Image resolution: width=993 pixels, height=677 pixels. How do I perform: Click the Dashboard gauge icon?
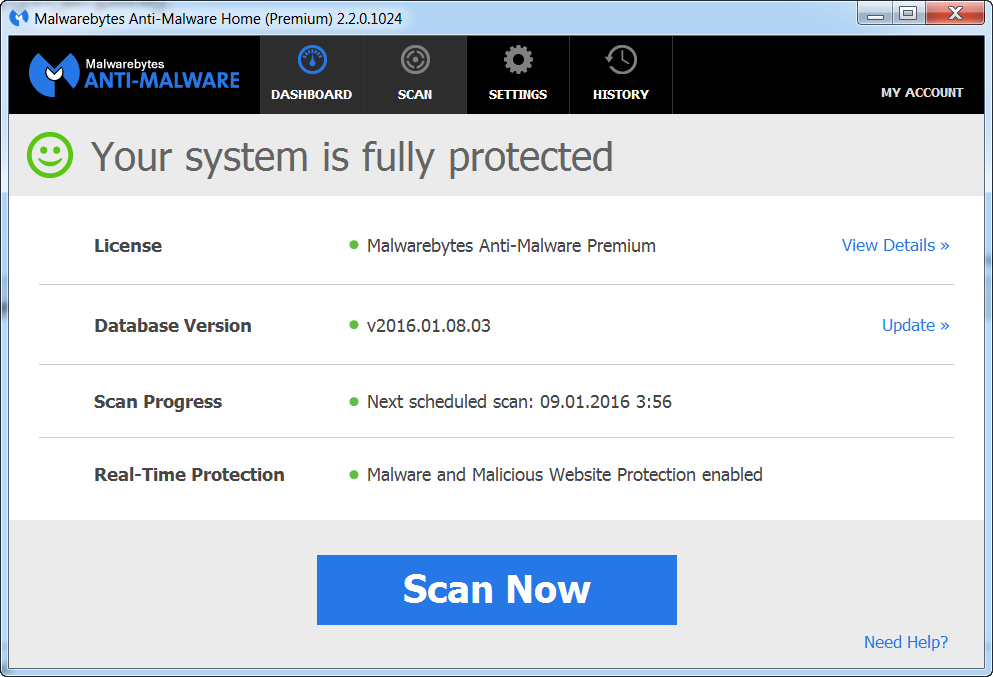click(x=312, y=60)
